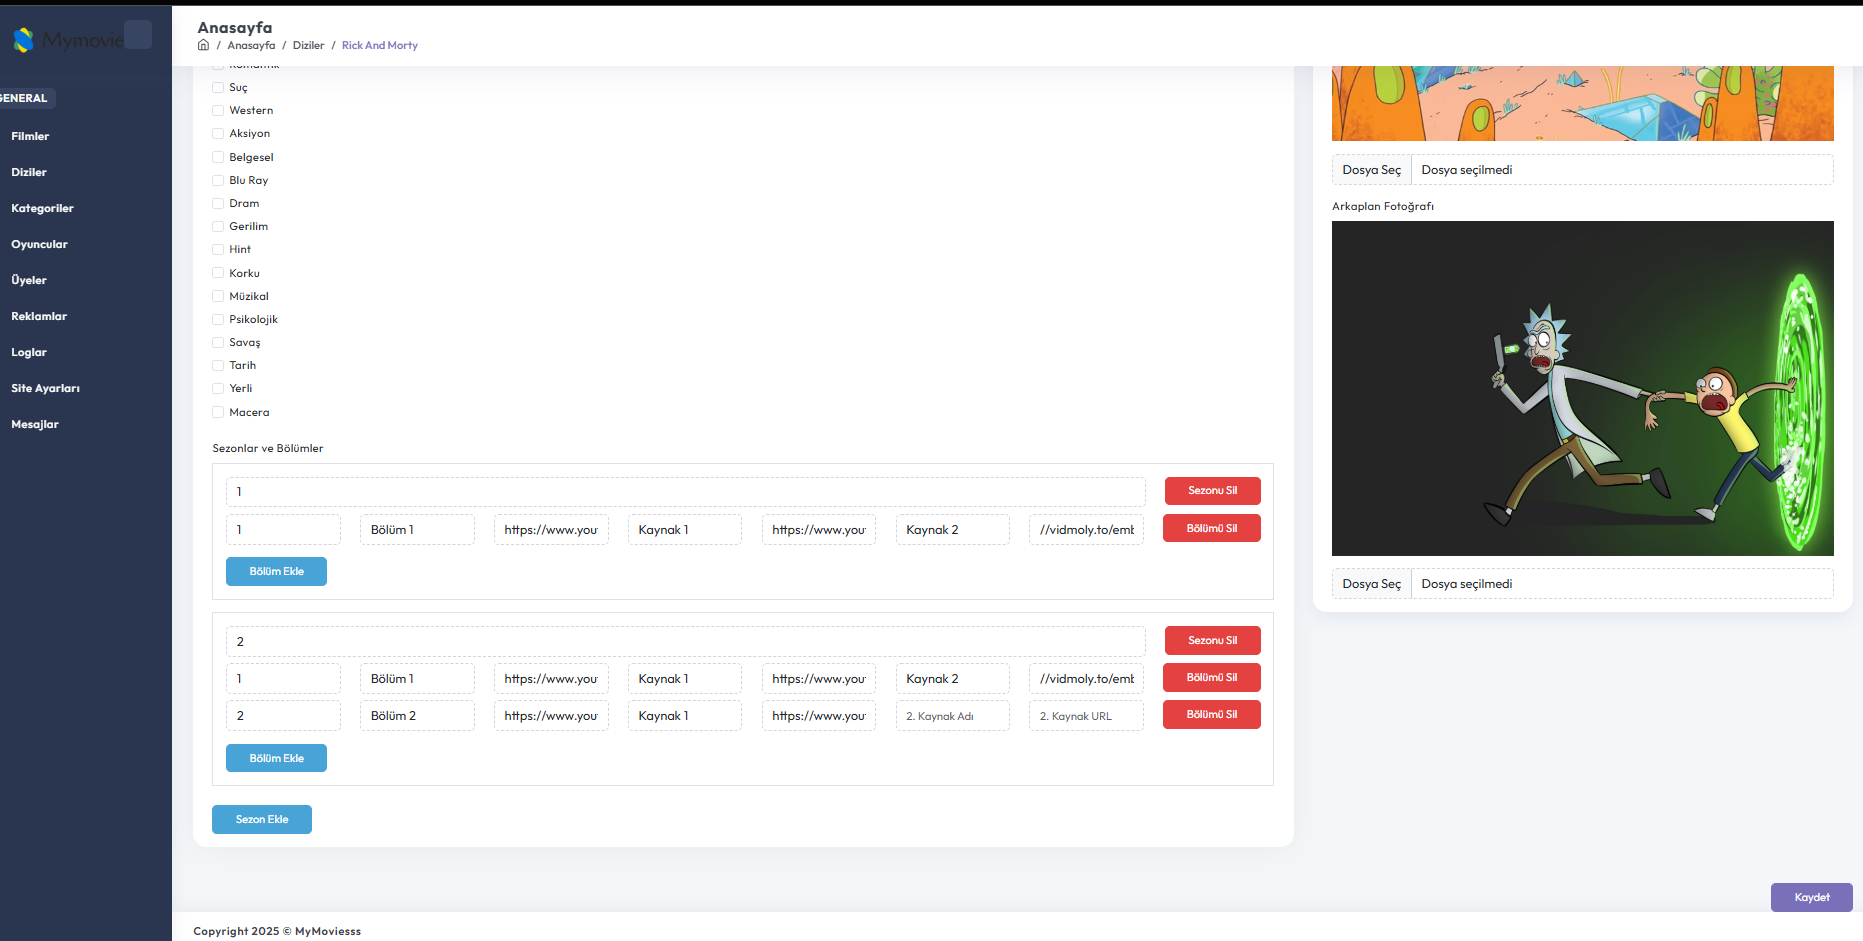Click Diziler breadcrumb link

pyautogui.click(x=308, y=45)
